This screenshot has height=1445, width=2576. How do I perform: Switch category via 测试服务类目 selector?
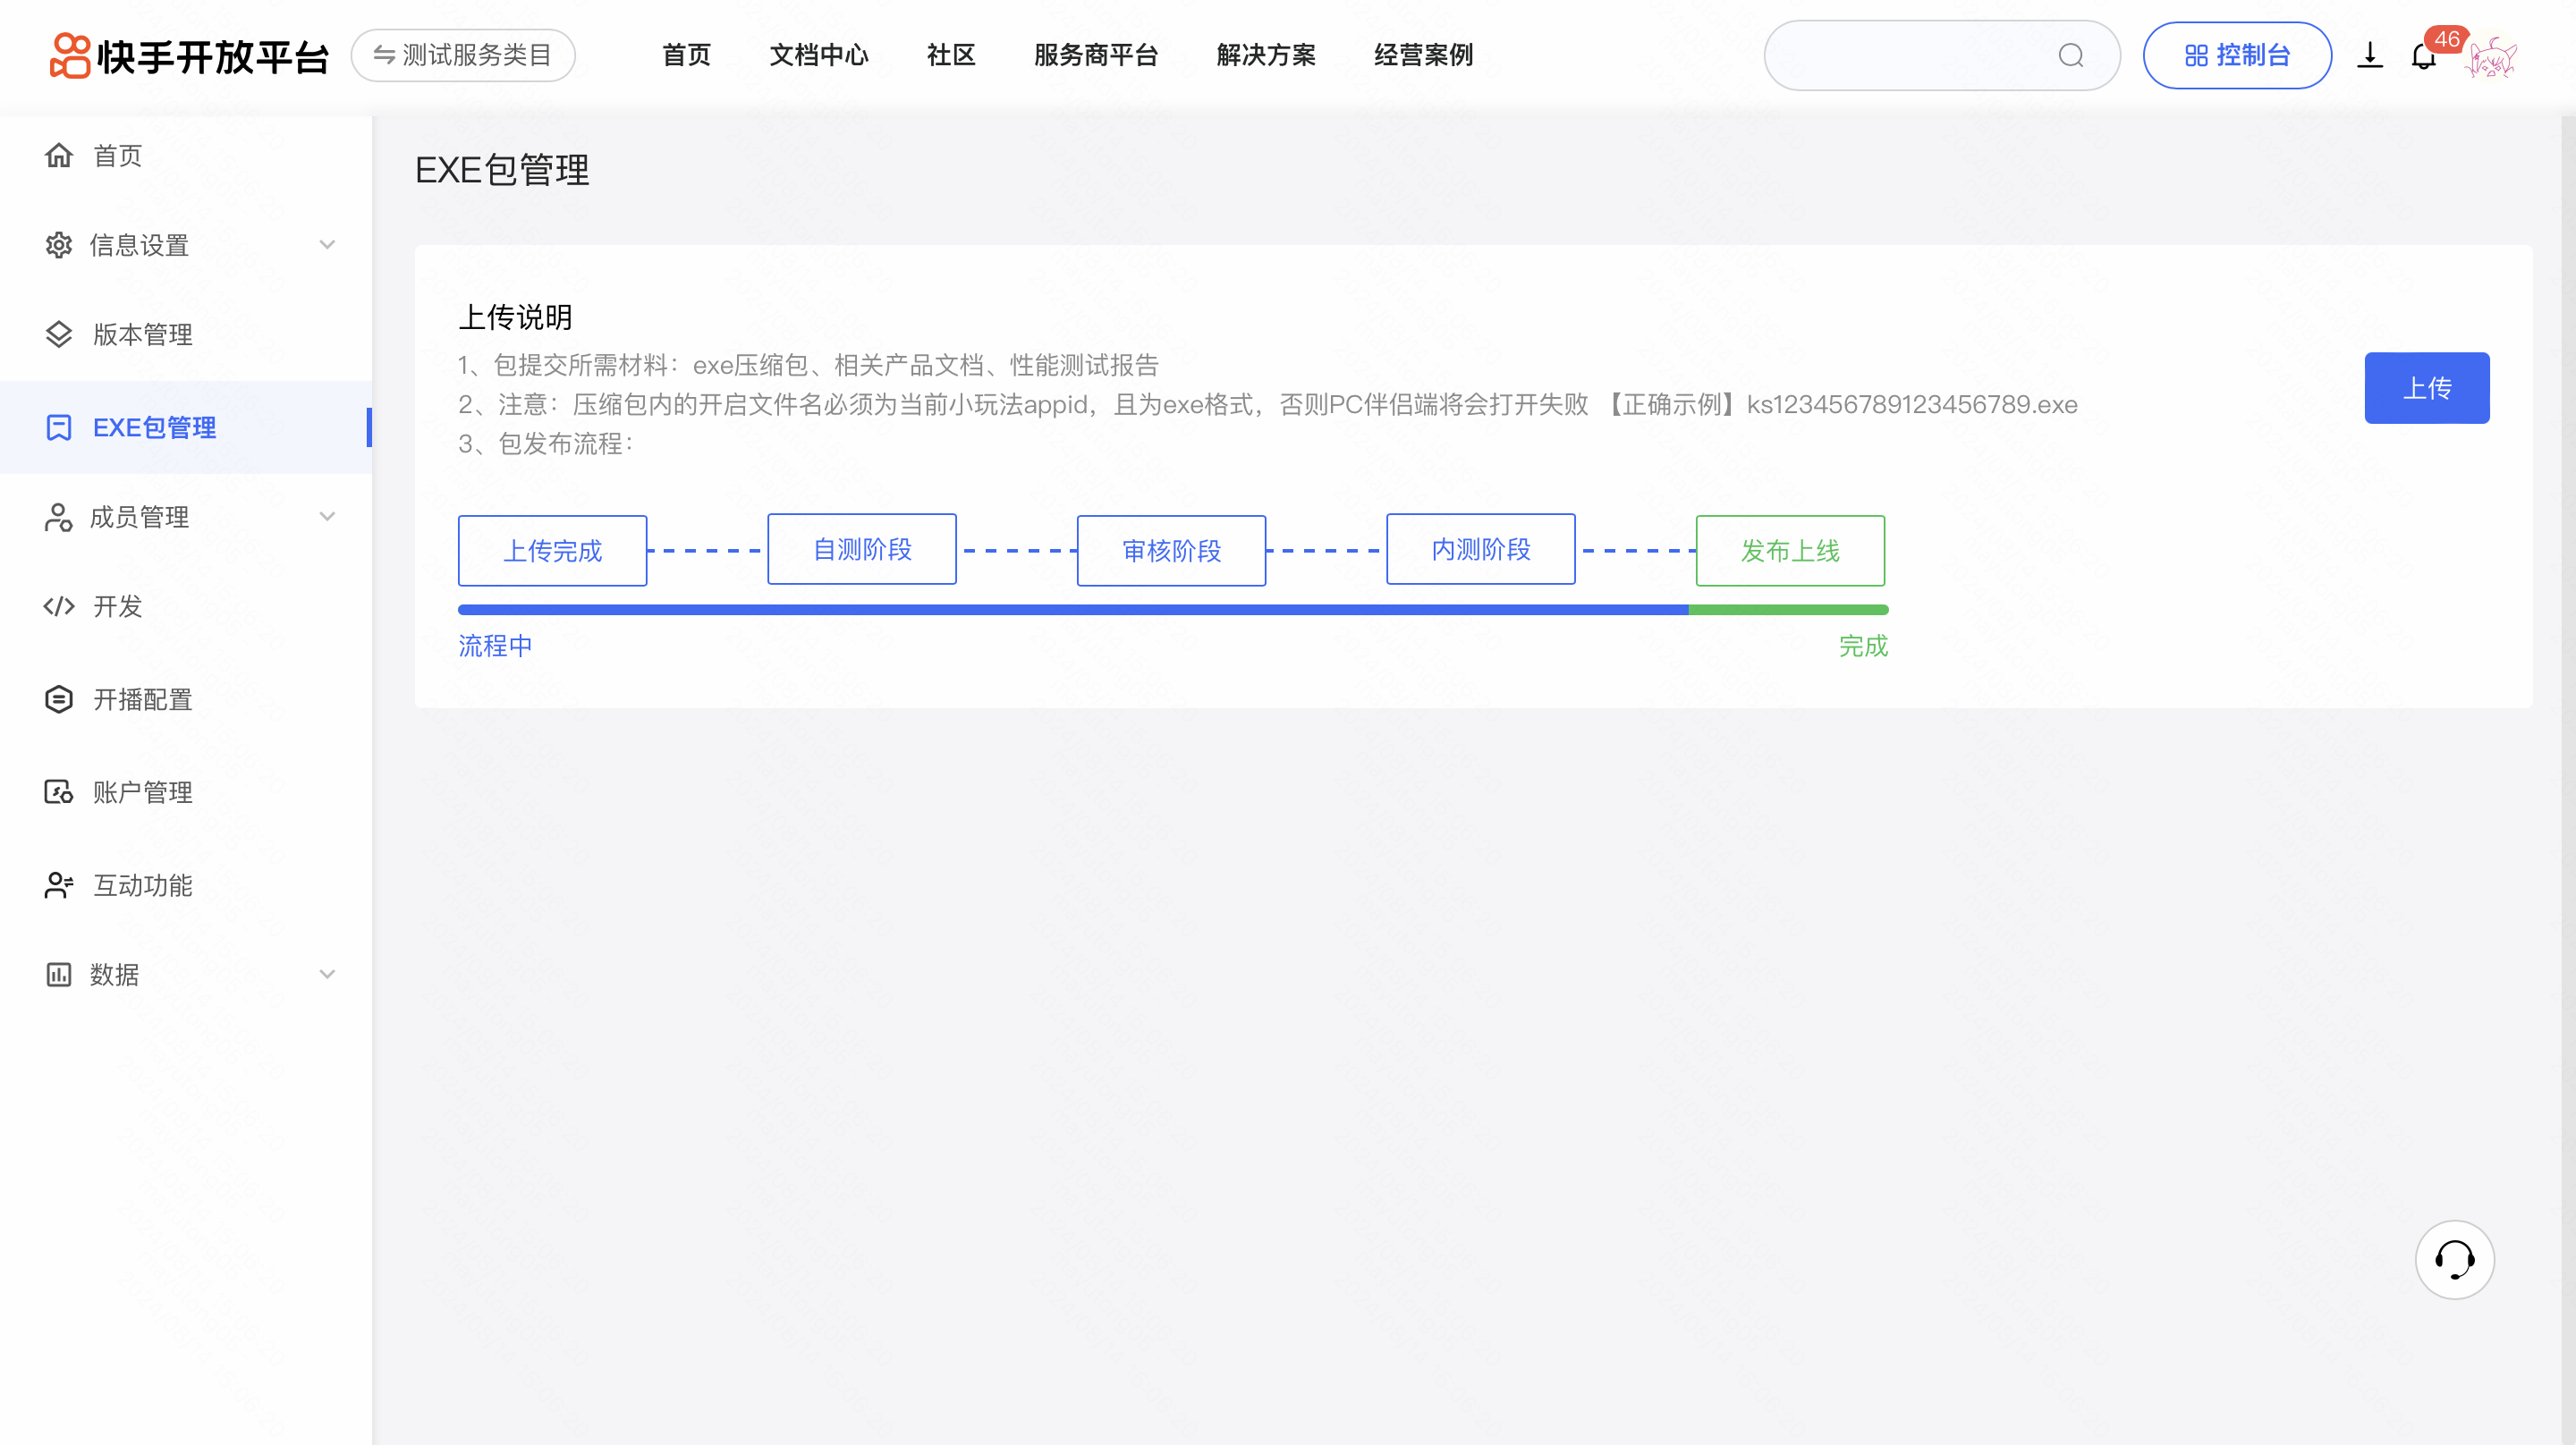tap(463, 55)
